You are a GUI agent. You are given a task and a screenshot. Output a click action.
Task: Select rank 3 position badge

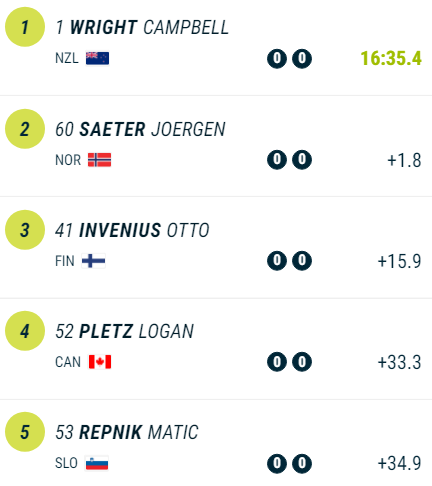(x=25, y=230)
